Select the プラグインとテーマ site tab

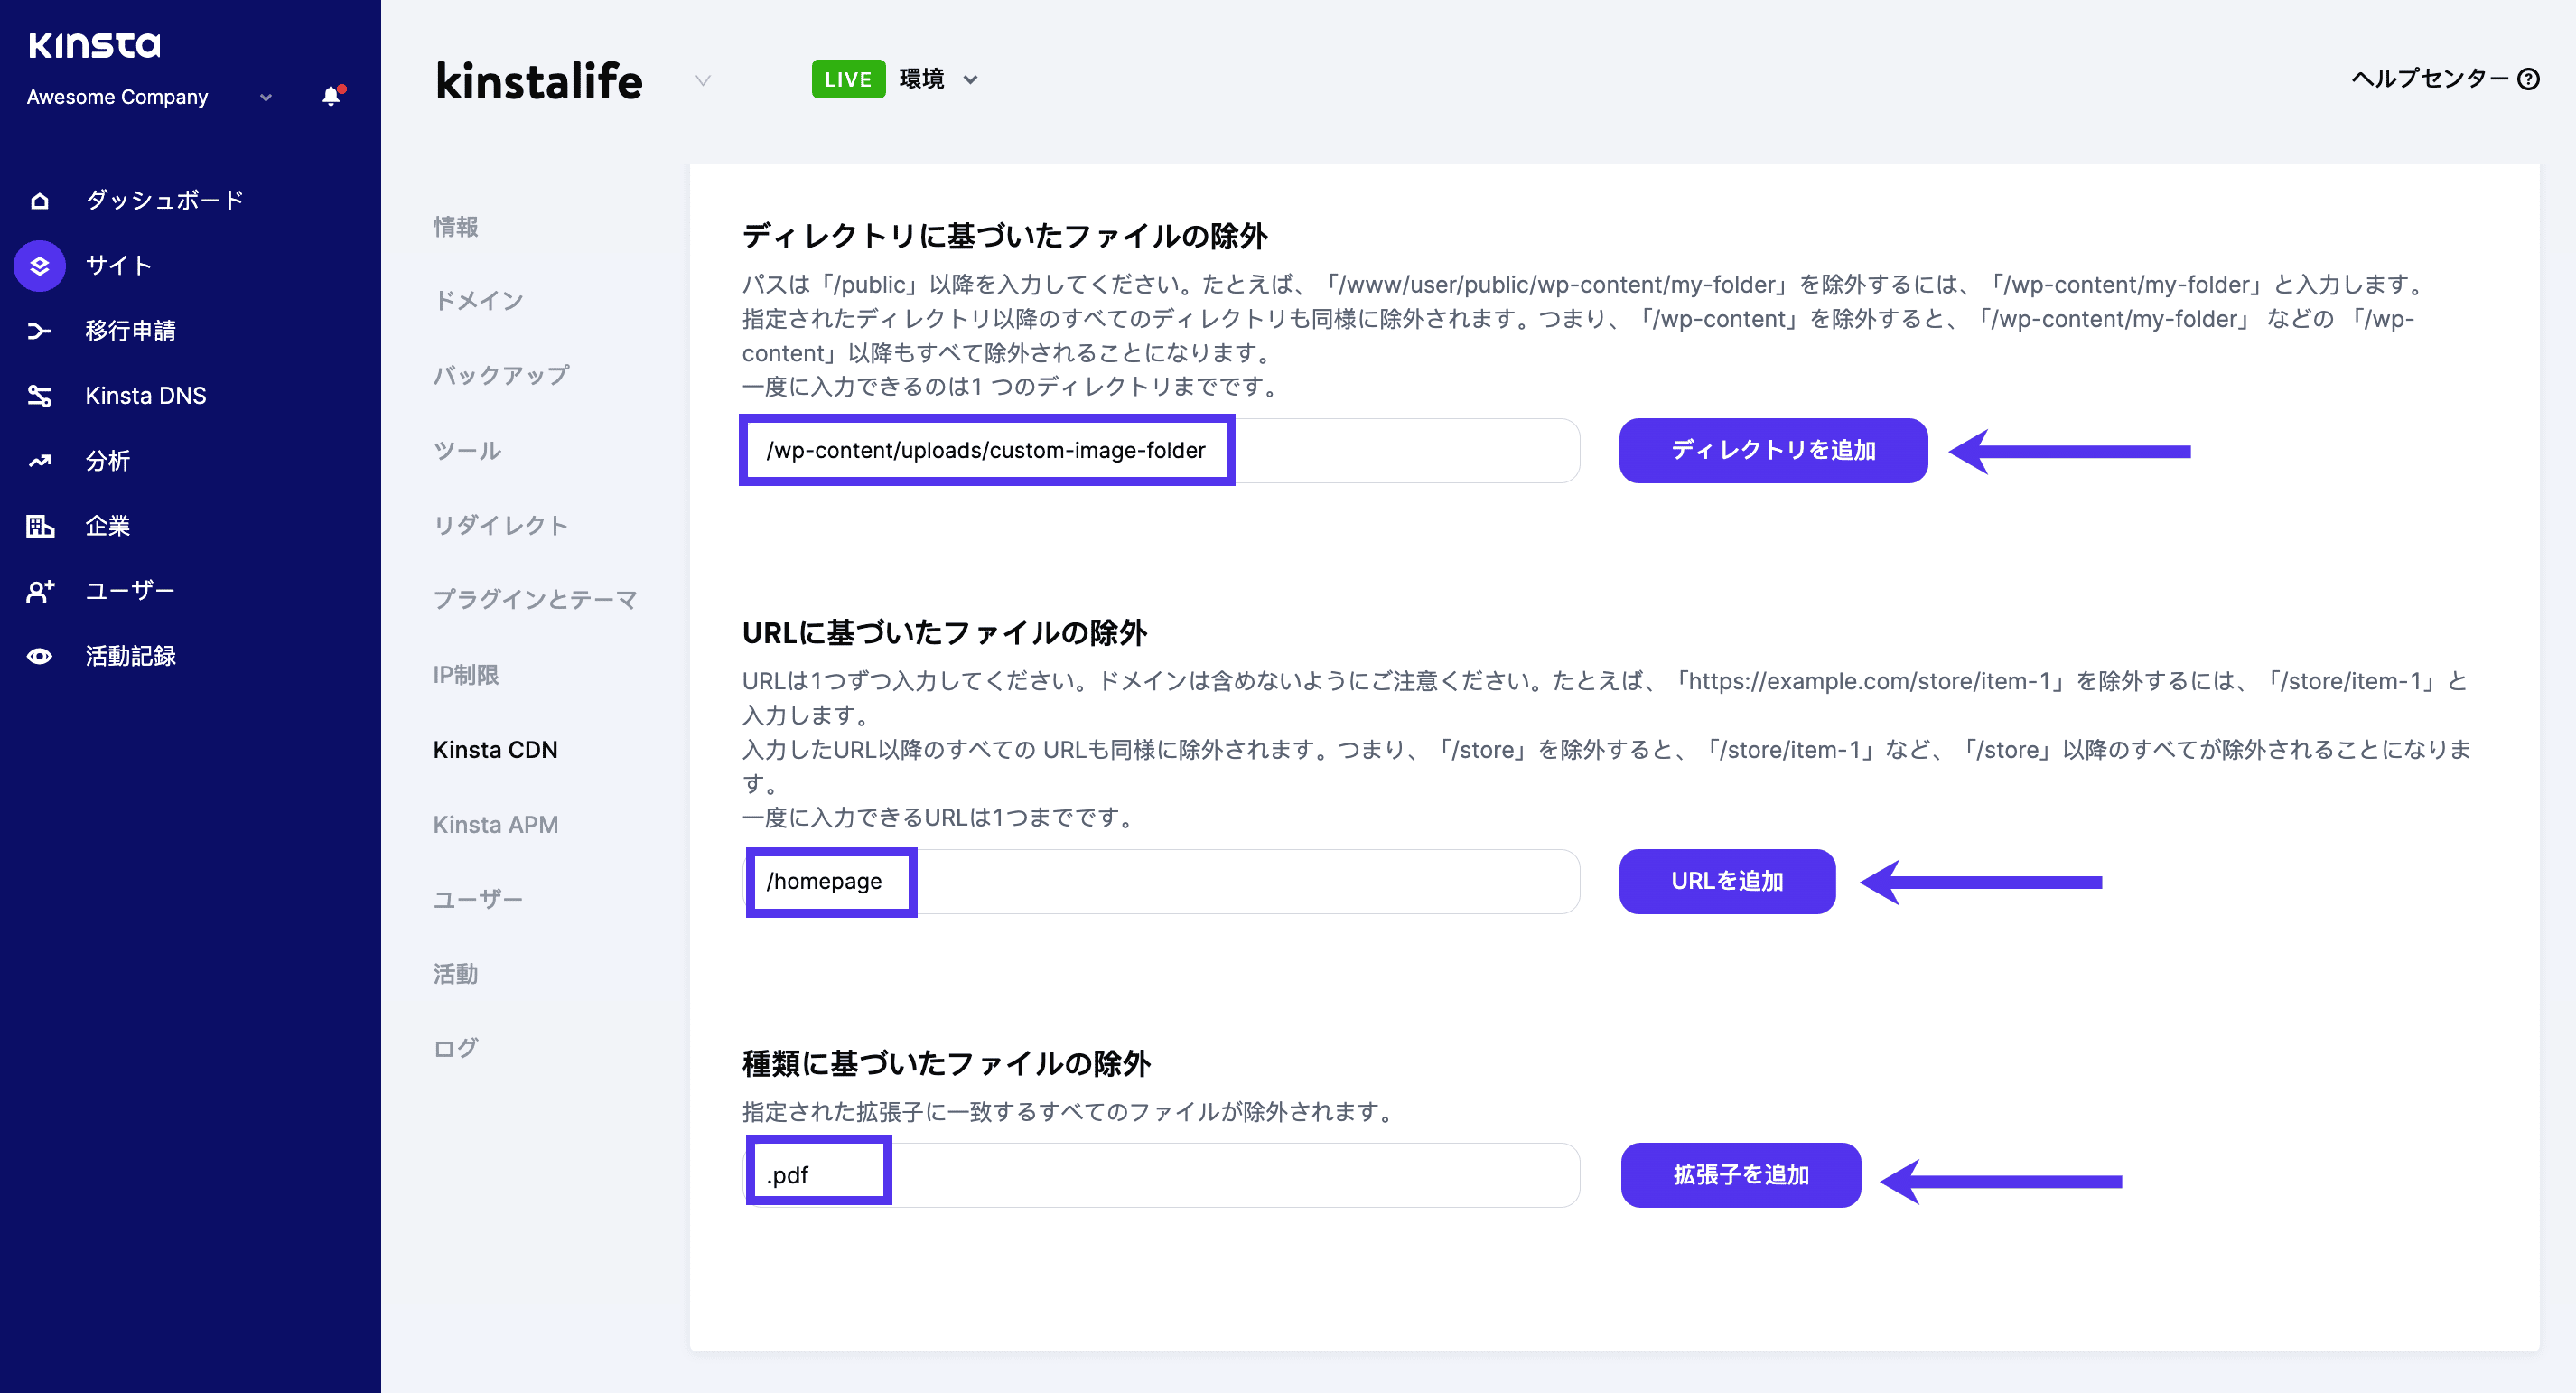tap(535, 600)
